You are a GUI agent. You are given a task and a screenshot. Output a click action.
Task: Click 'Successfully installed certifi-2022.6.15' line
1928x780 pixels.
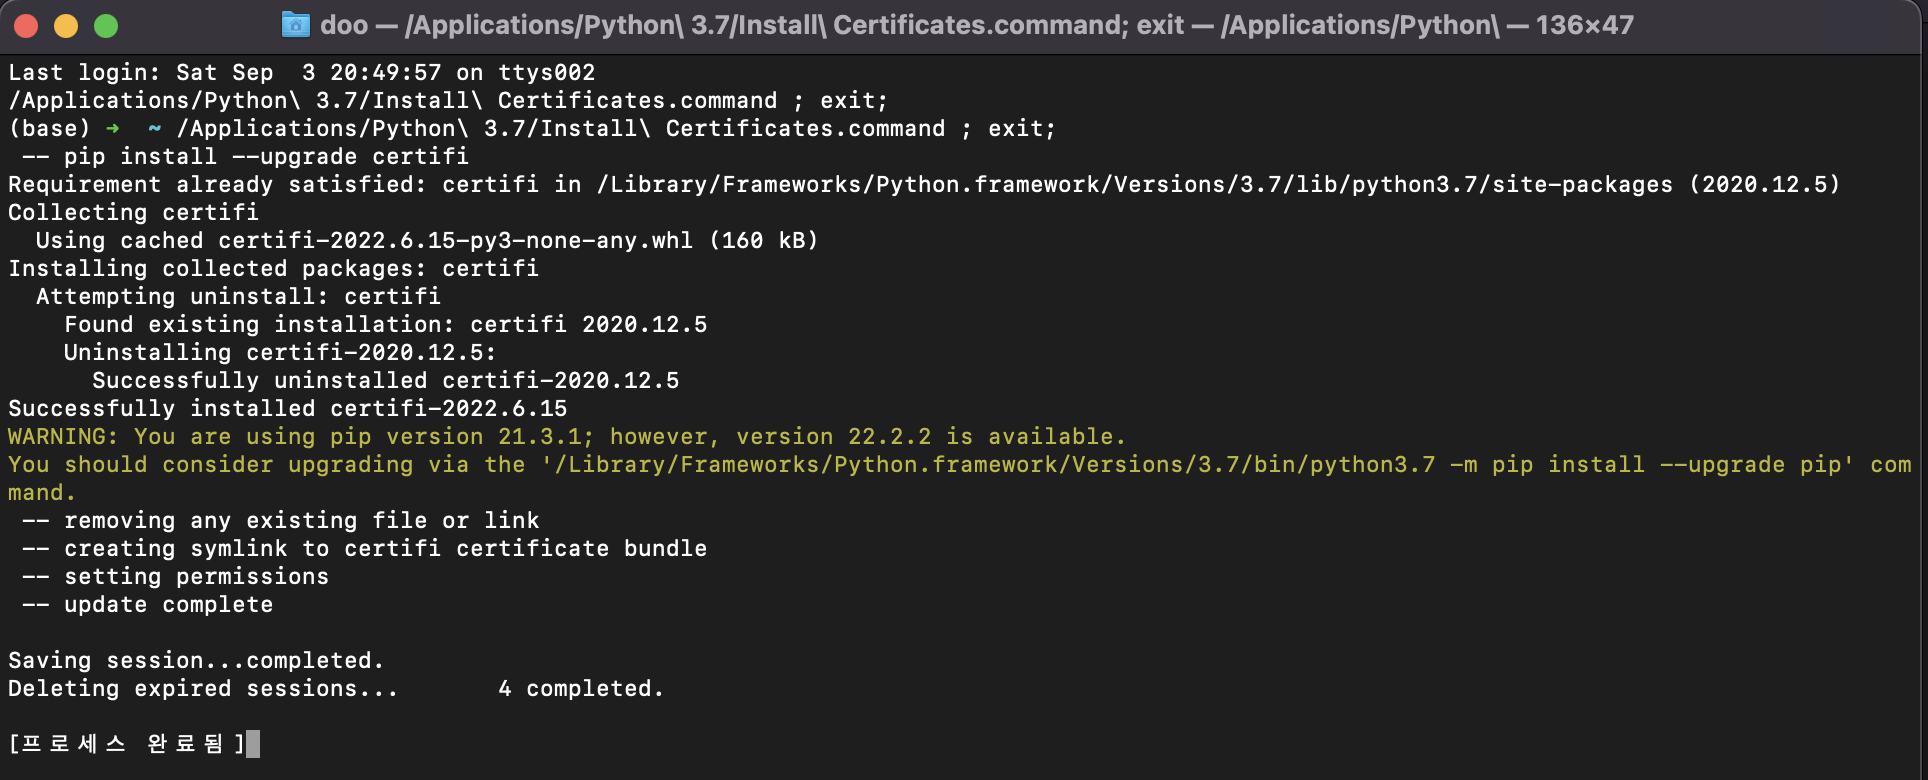pyautogui.click(x=288, y=409)
